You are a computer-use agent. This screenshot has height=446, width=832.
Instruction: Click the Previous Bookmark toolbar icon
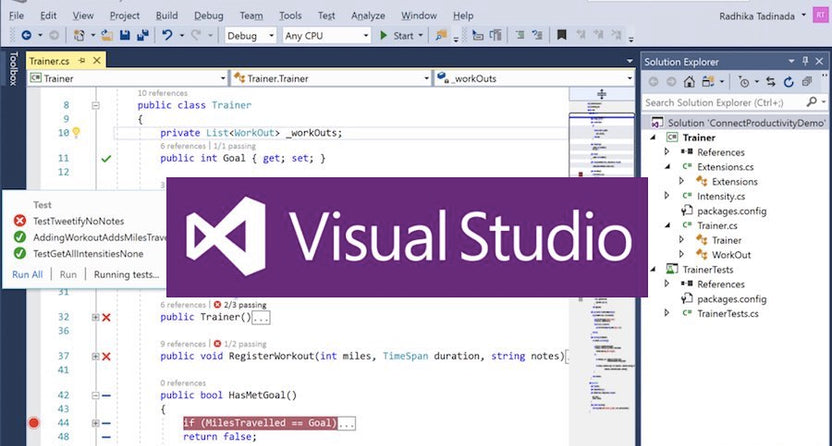pyautogui.click(x=580, y=35)
